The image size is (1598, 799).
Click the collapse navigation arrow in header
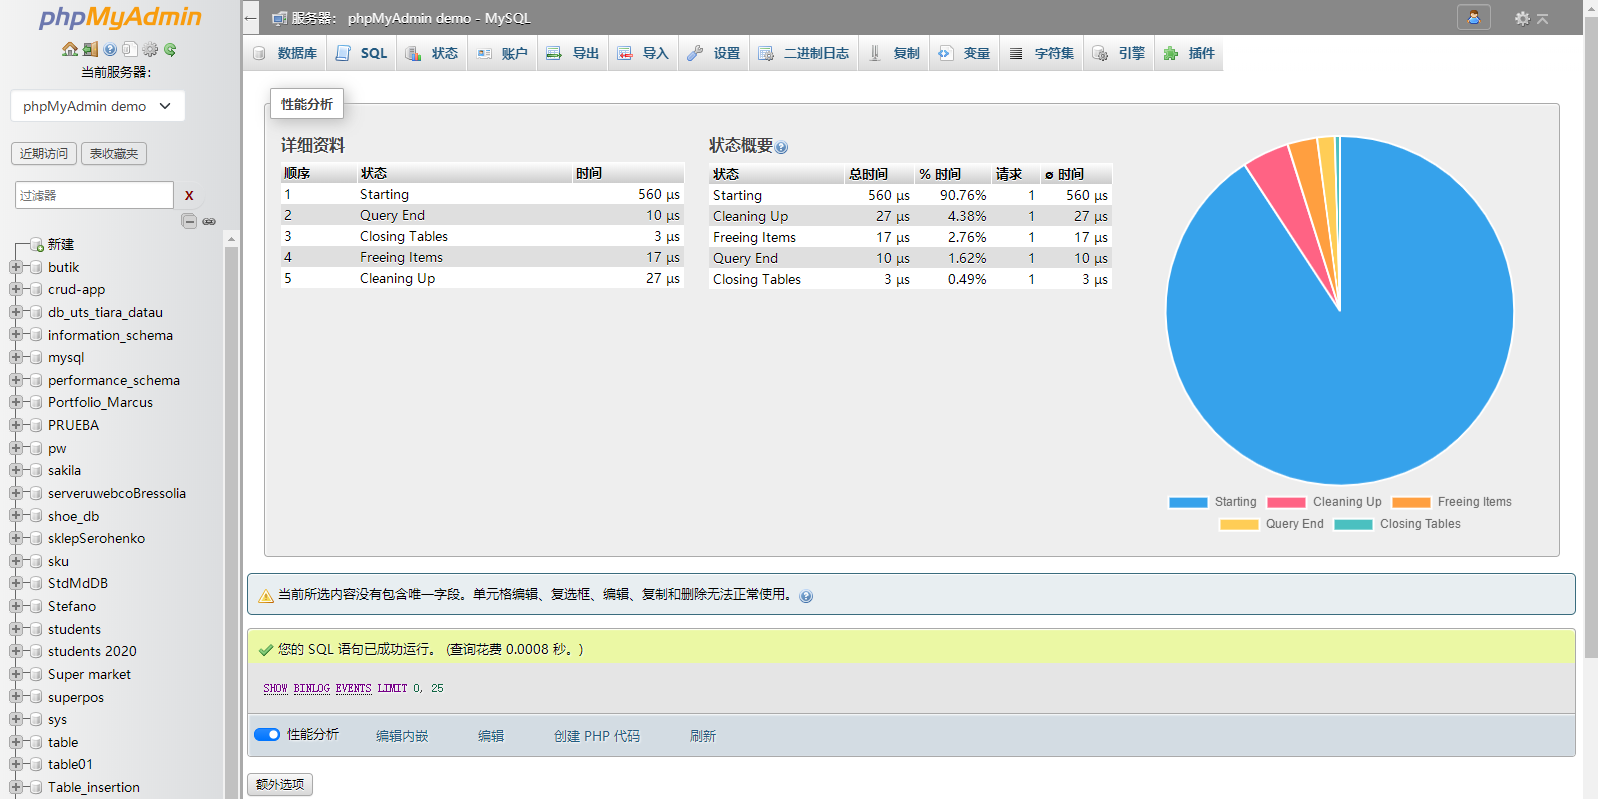[251, 18]
